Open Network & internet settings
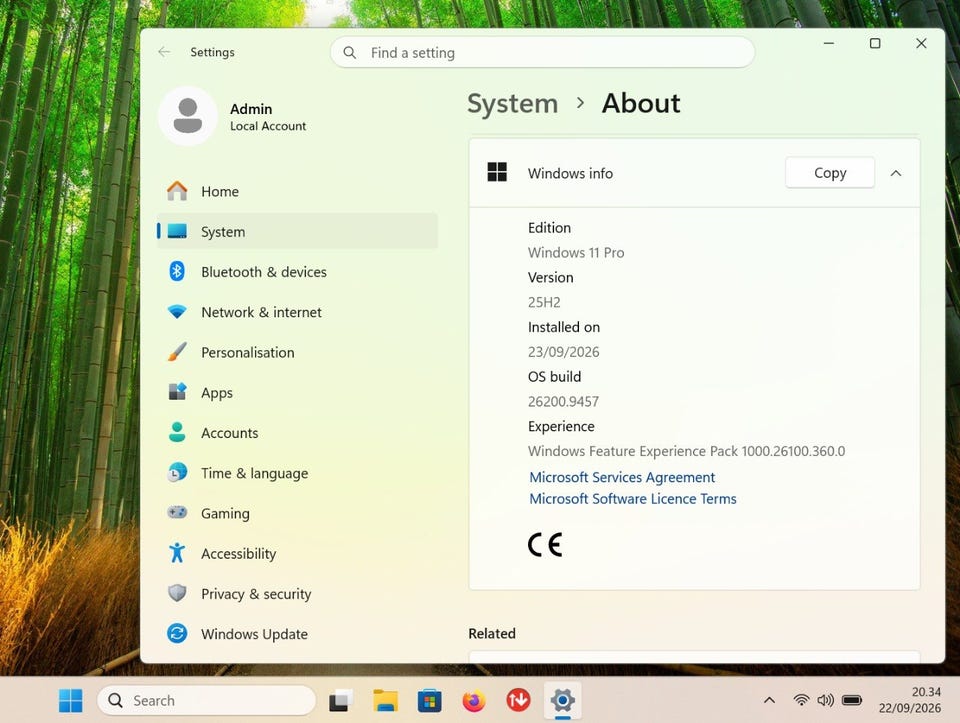Screen dimensions: 960x723 (x=298, y=312)
